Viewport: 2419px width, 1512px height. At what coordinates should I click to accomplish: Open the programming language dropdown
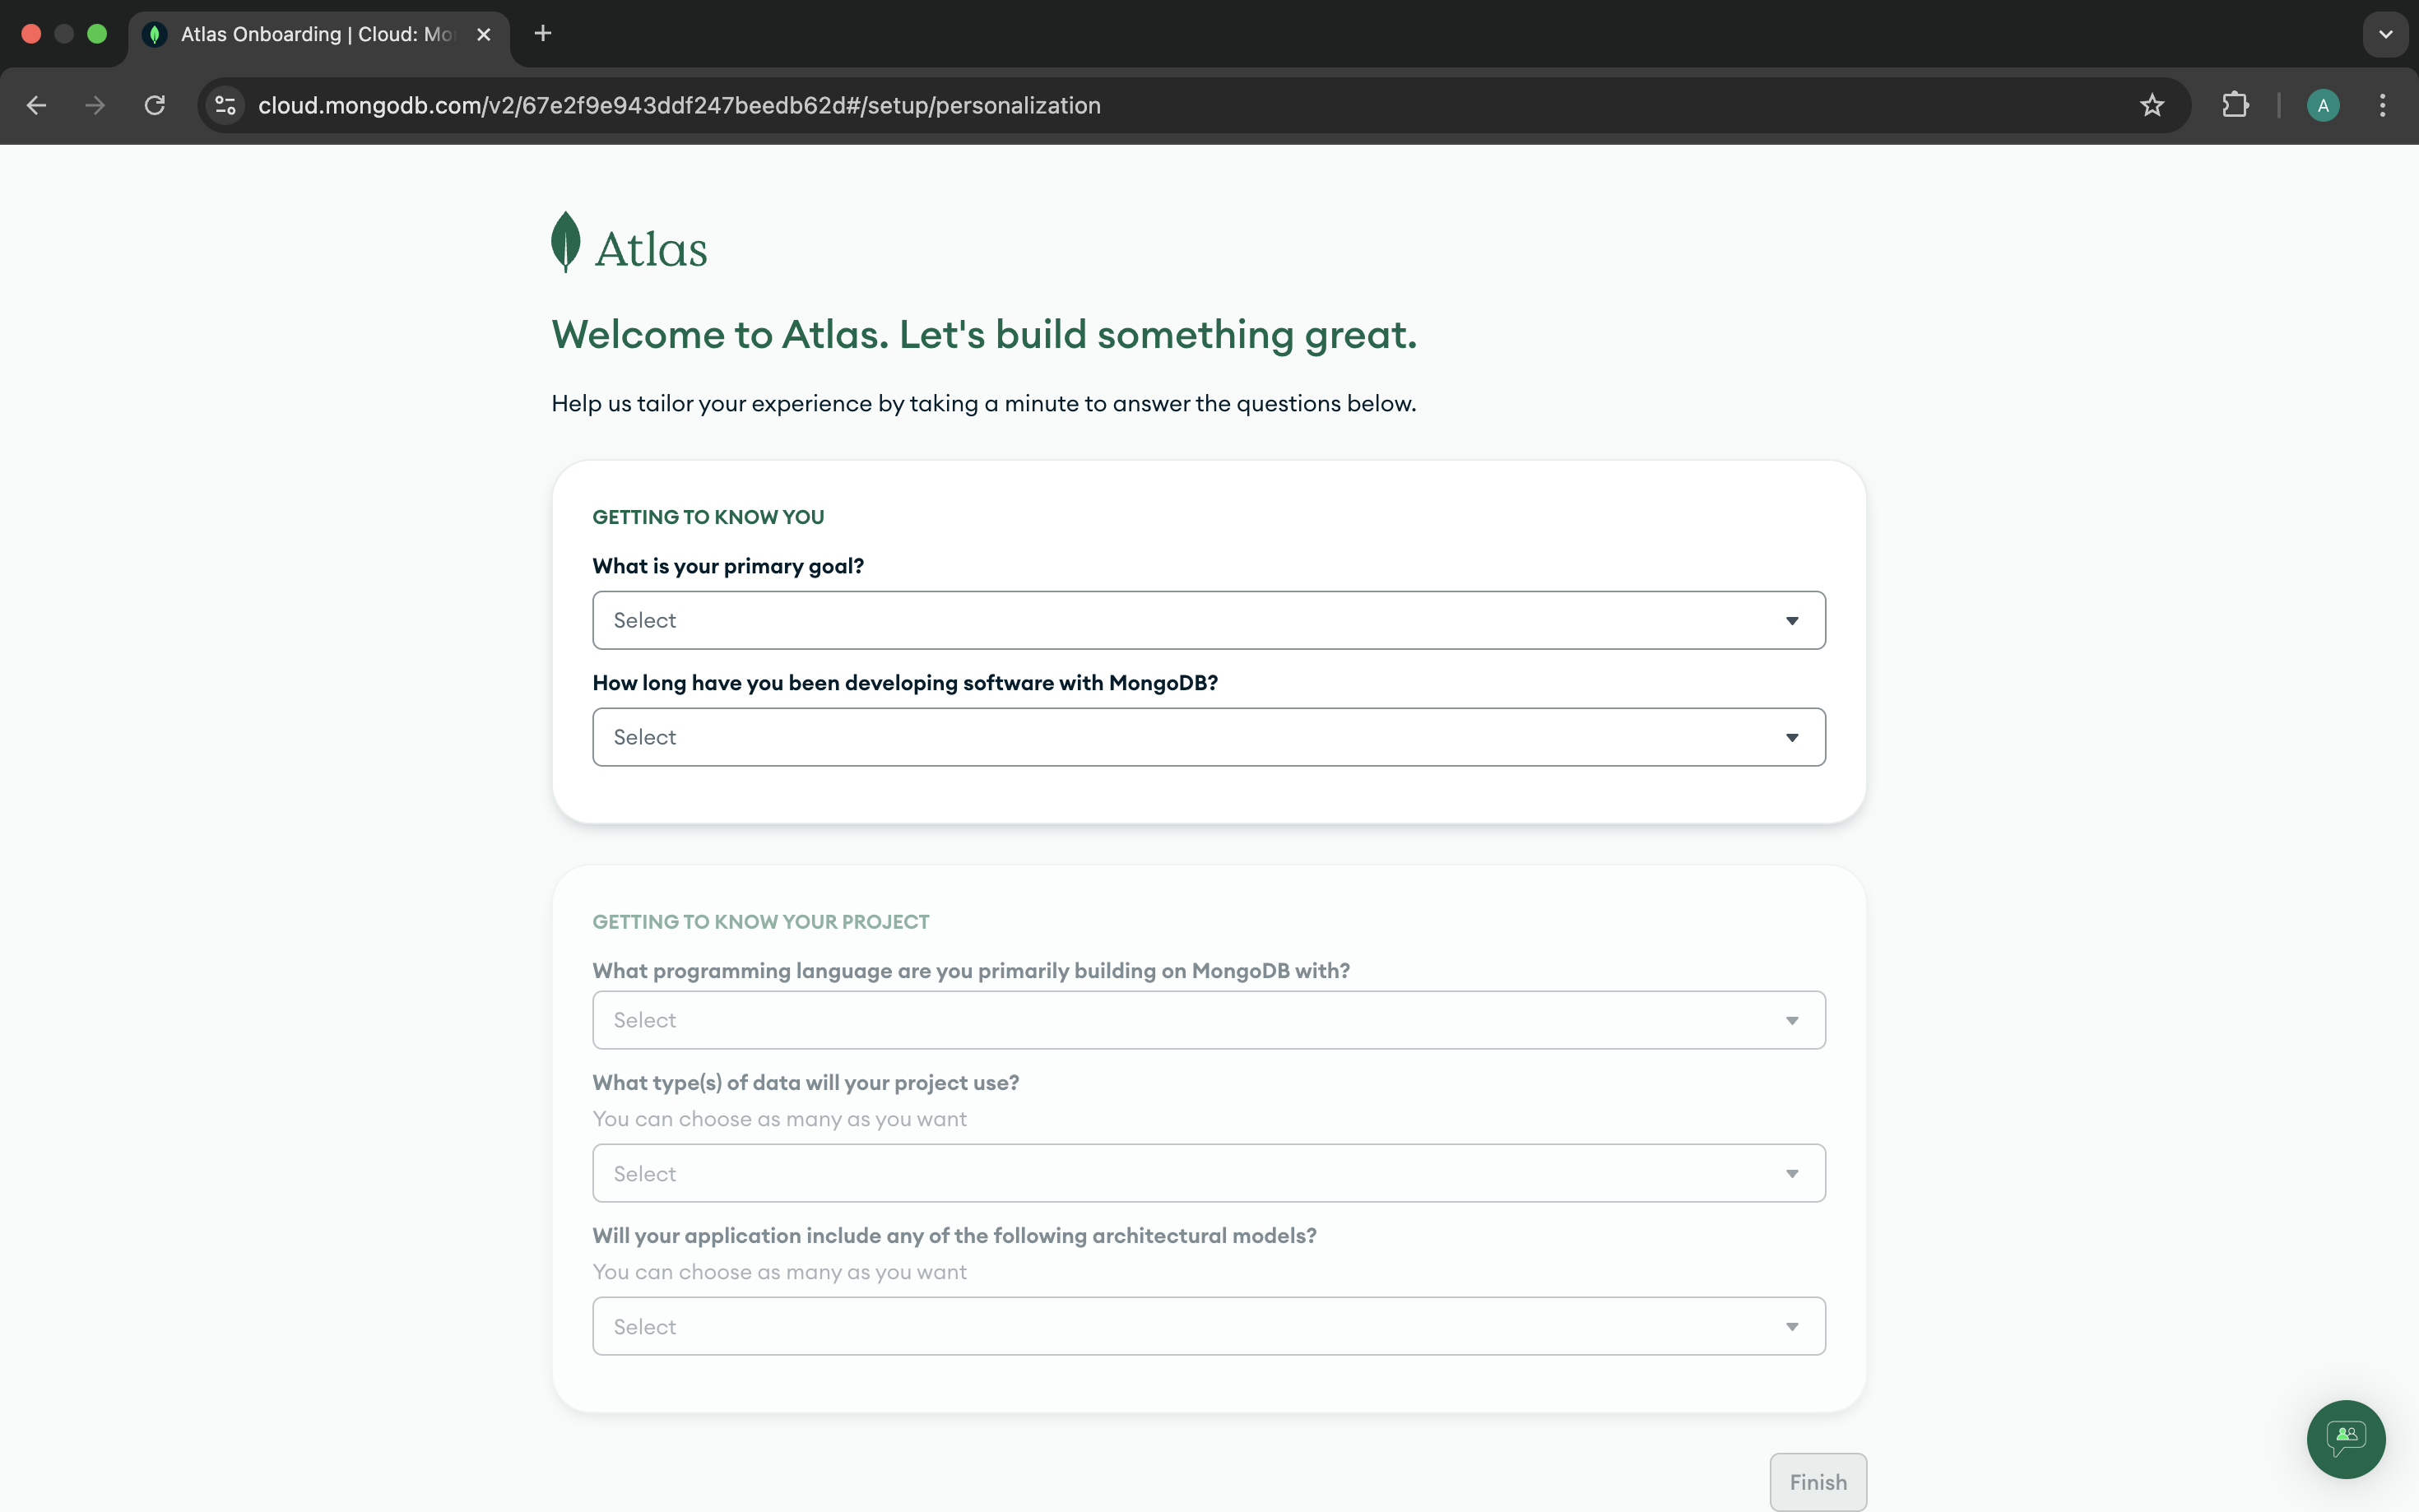coord(1208,1020)
